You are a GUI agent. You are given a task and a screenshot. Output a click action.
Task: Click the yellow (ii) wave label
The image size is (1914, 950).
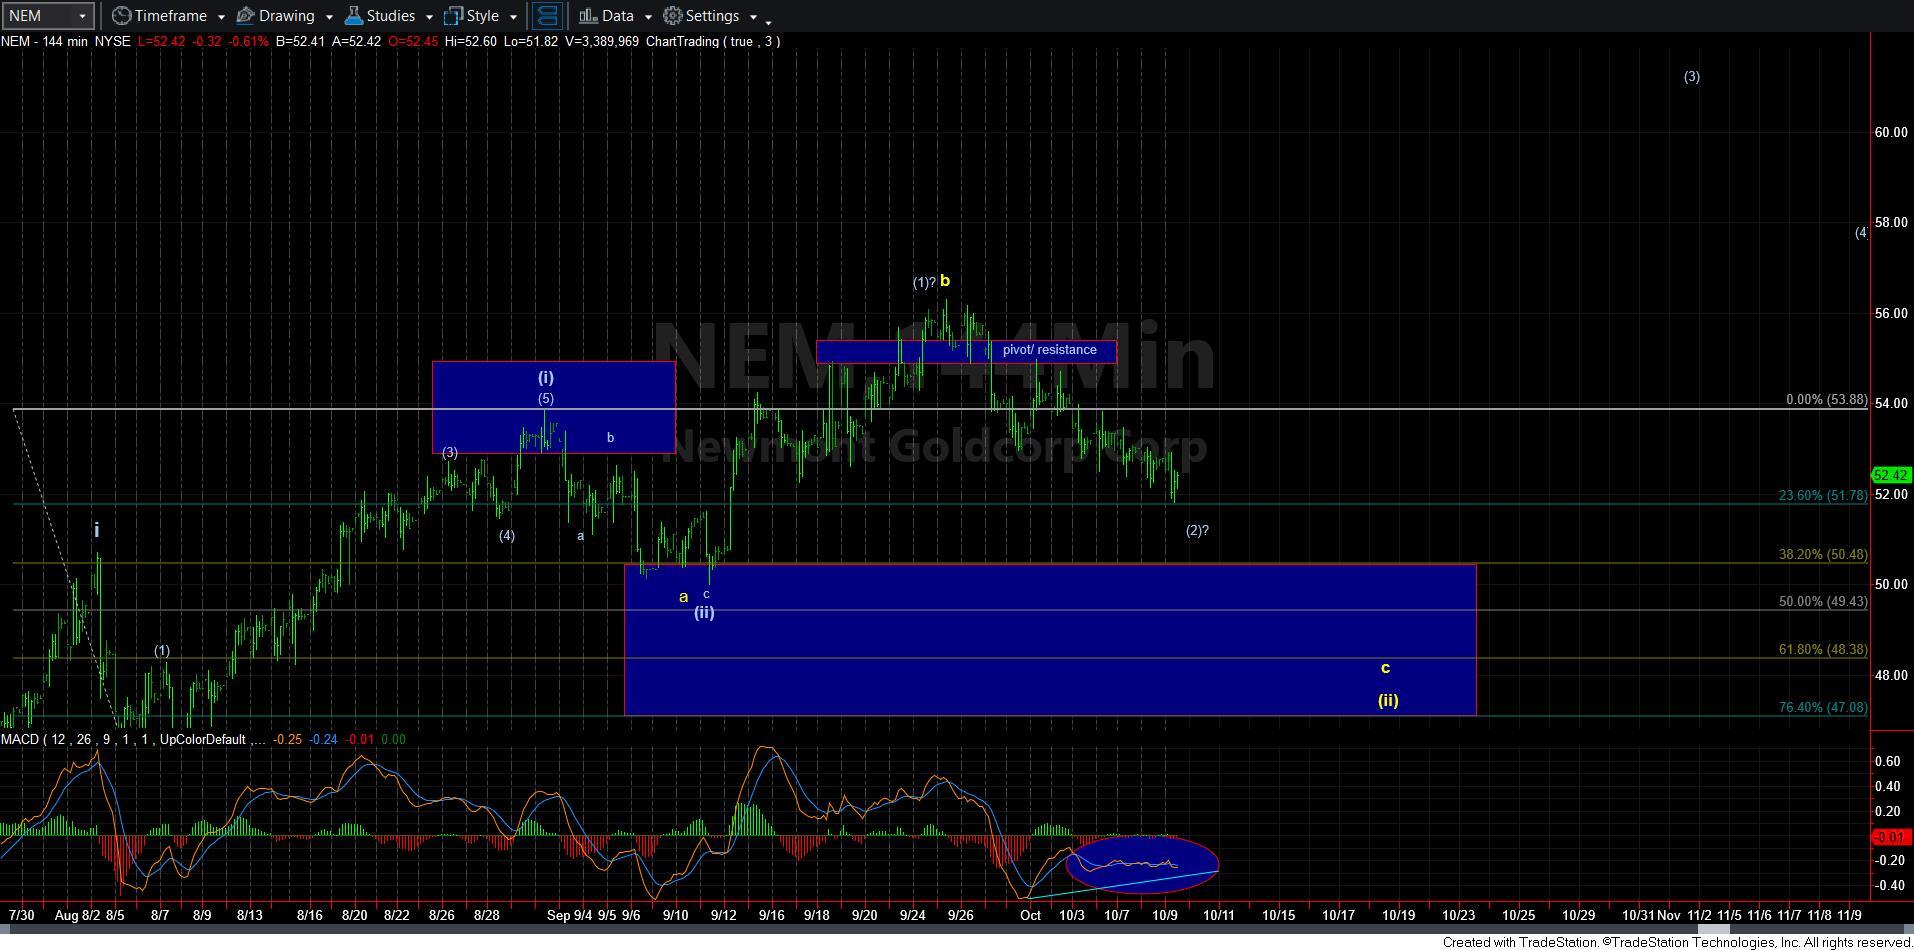coord(1388,700)
